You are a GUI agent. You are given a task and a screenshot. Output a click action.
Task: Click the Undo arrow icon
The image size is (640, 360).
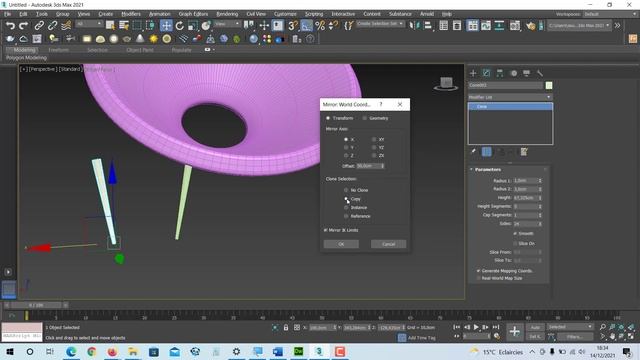coord(10,26)
